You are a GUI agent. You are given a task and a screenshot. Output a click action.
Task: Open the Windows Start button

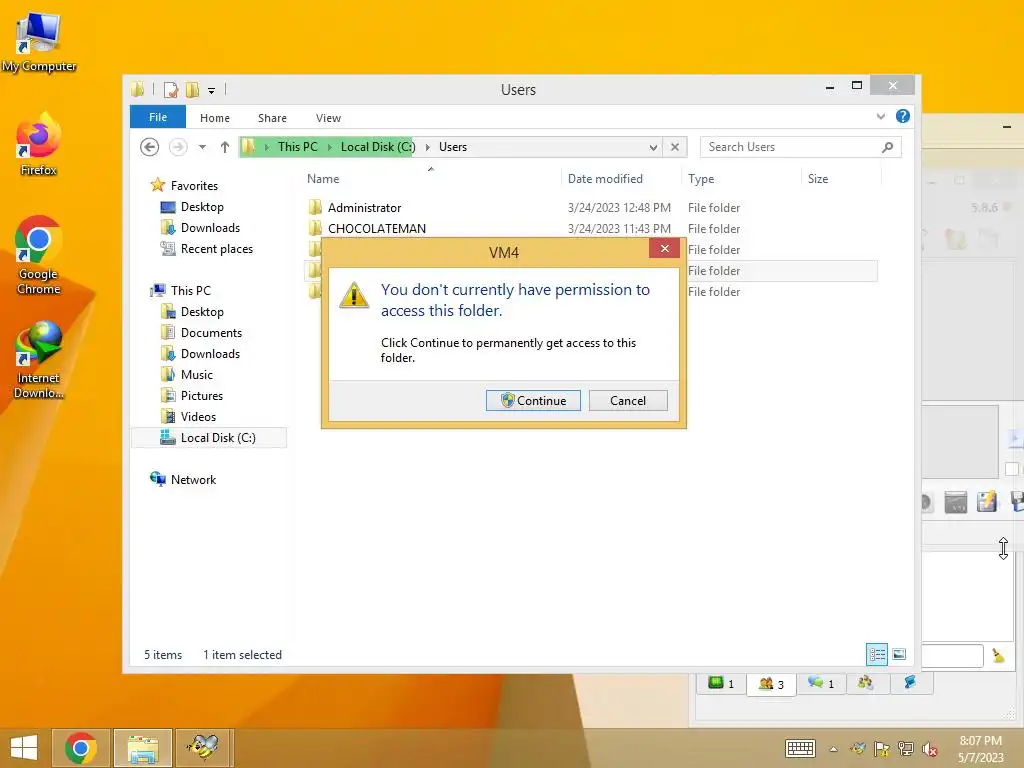click(24, 748)
